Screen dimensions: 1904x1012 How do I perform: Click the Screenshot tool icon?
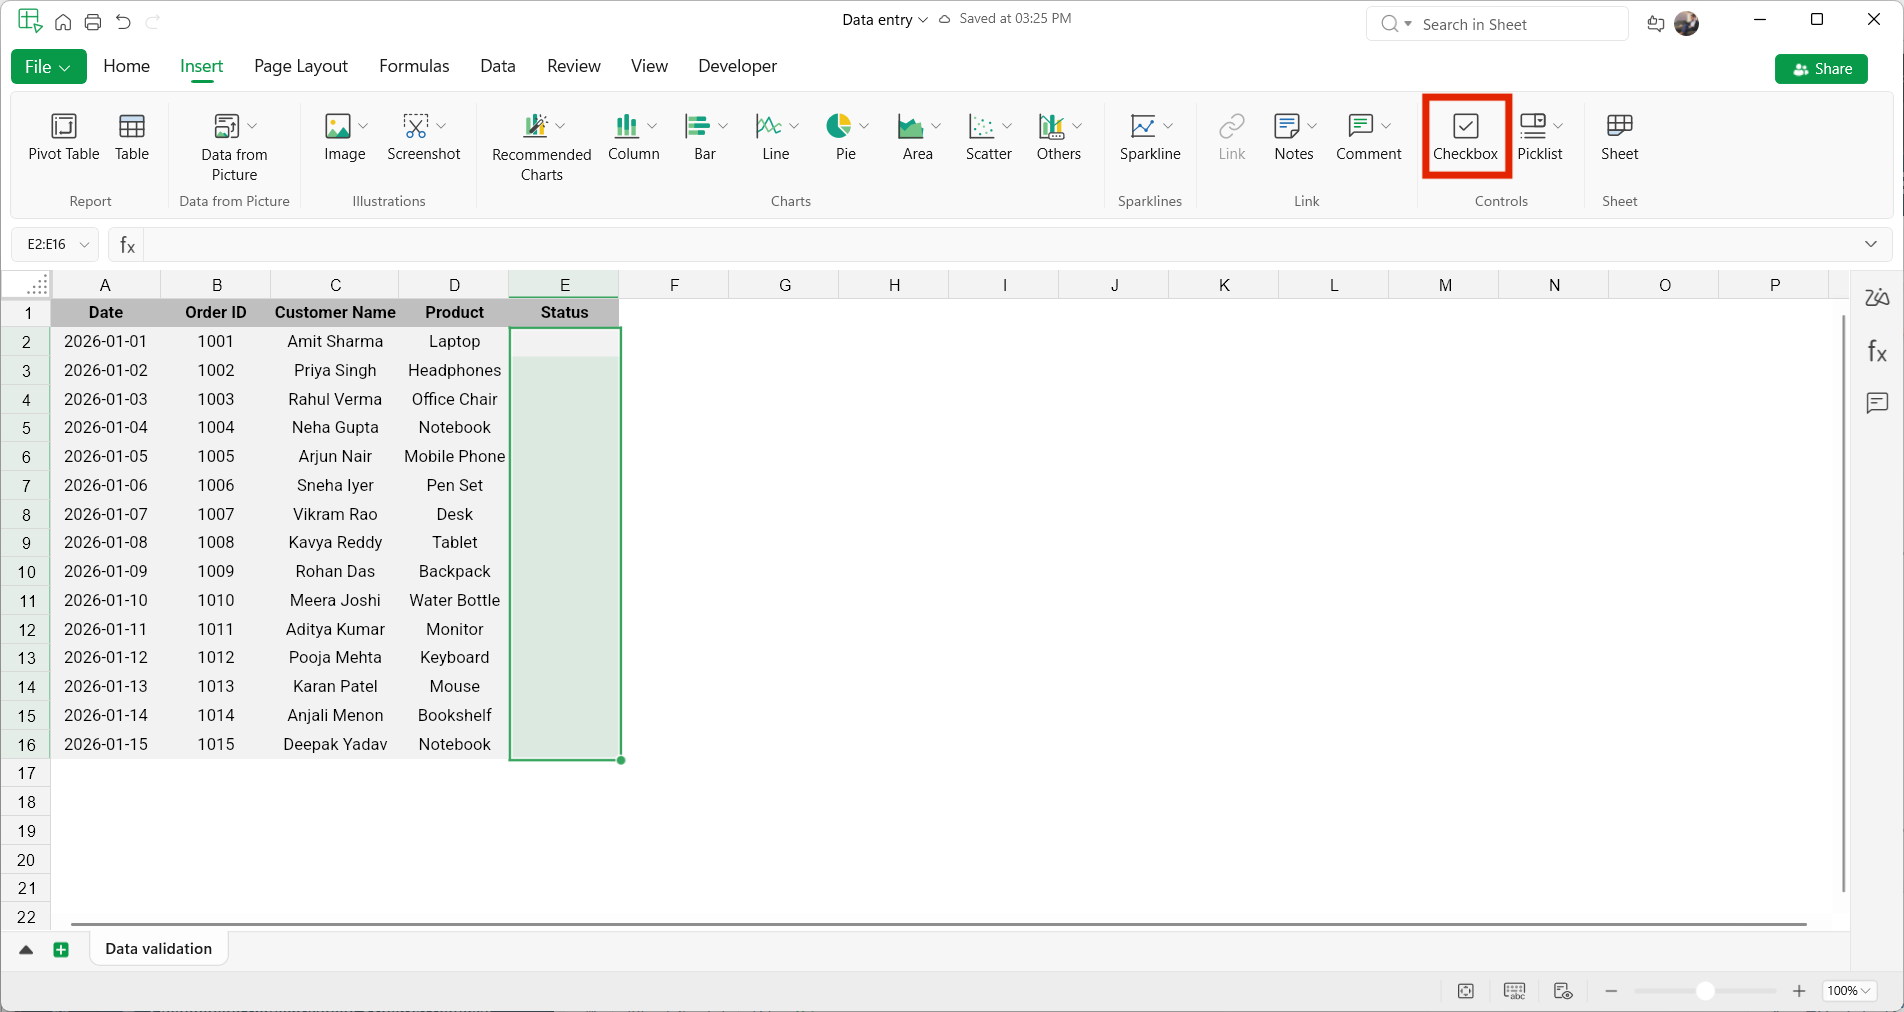416,127
